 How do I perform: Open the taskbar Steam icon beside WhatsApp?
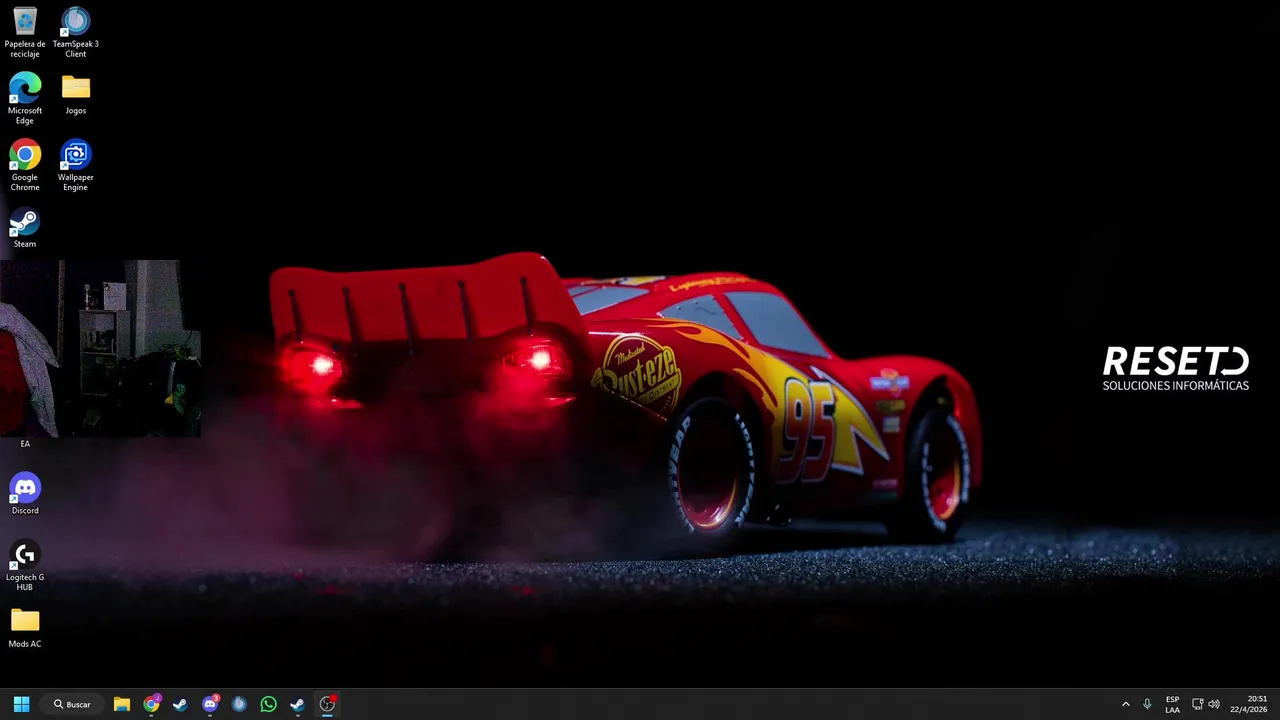[x=297, y=704]
